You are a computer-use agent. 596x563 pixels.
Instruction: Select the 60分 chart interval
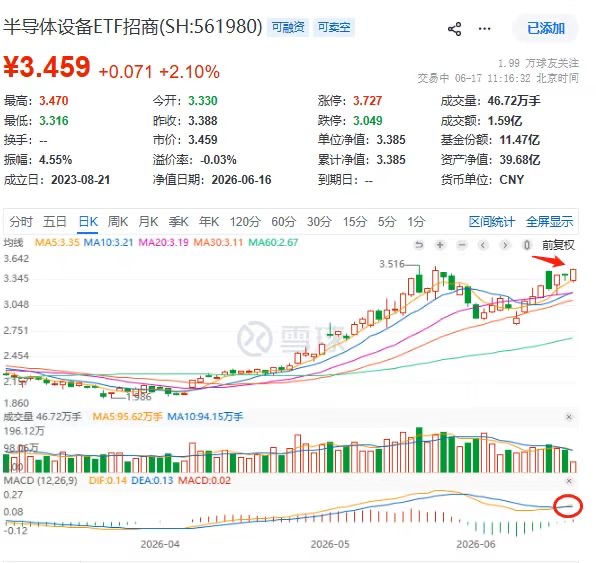point(284,222)
